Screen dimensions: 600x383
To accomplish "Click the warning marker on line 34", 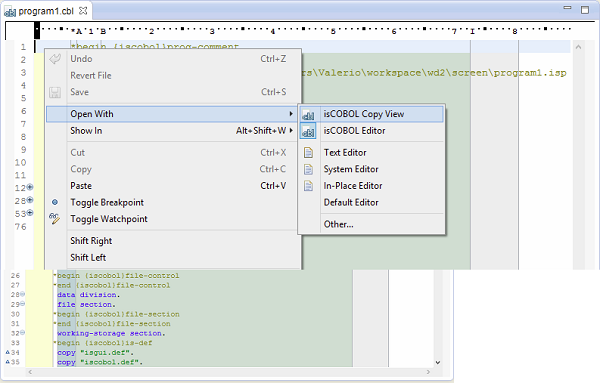I will click(x=7, y=352).
